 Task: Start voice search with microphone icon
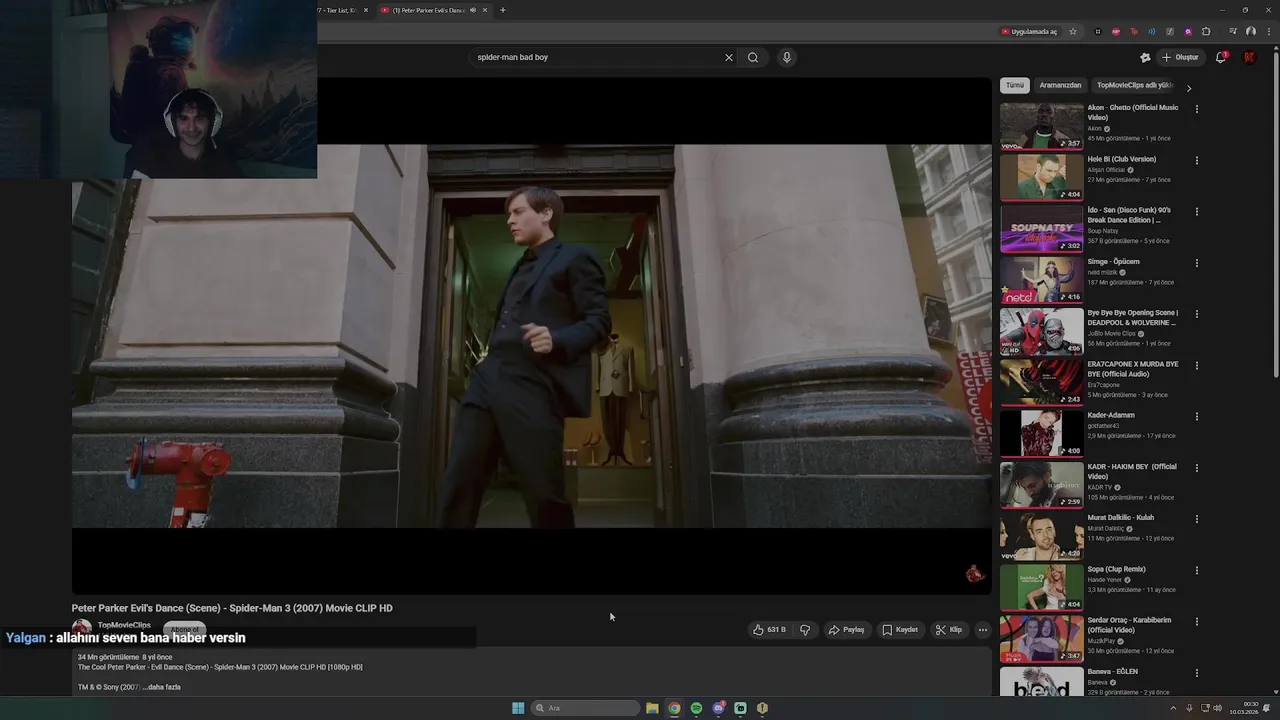[787, 57]
